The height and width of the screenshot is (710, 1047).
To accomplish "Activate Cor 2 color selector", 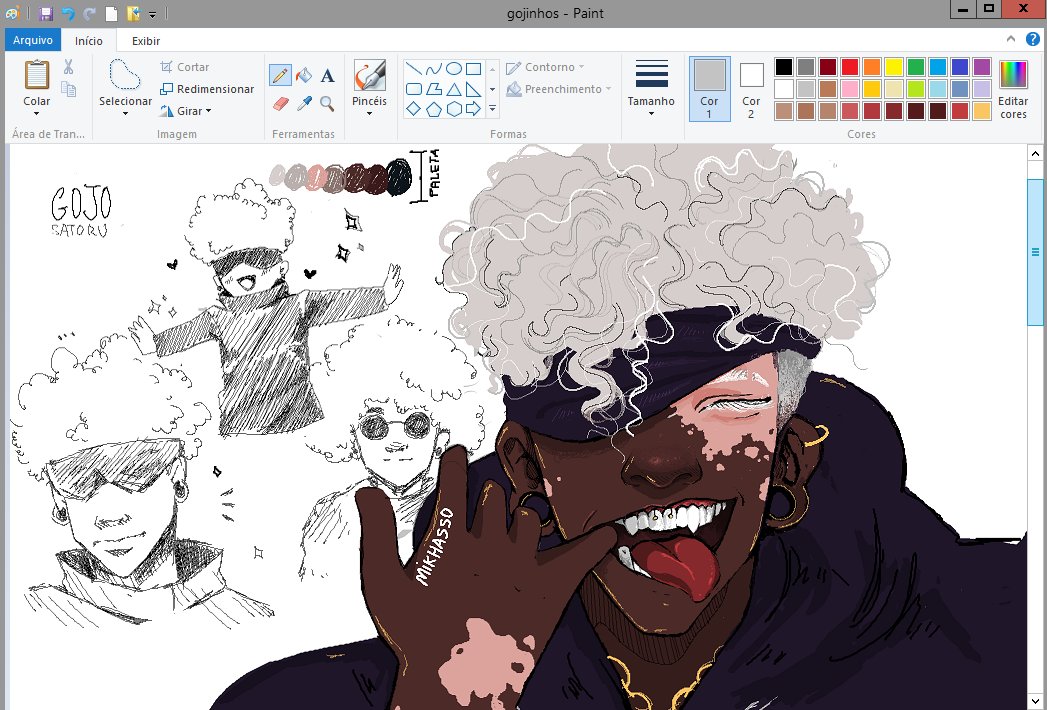I will [x=751, y=88].
